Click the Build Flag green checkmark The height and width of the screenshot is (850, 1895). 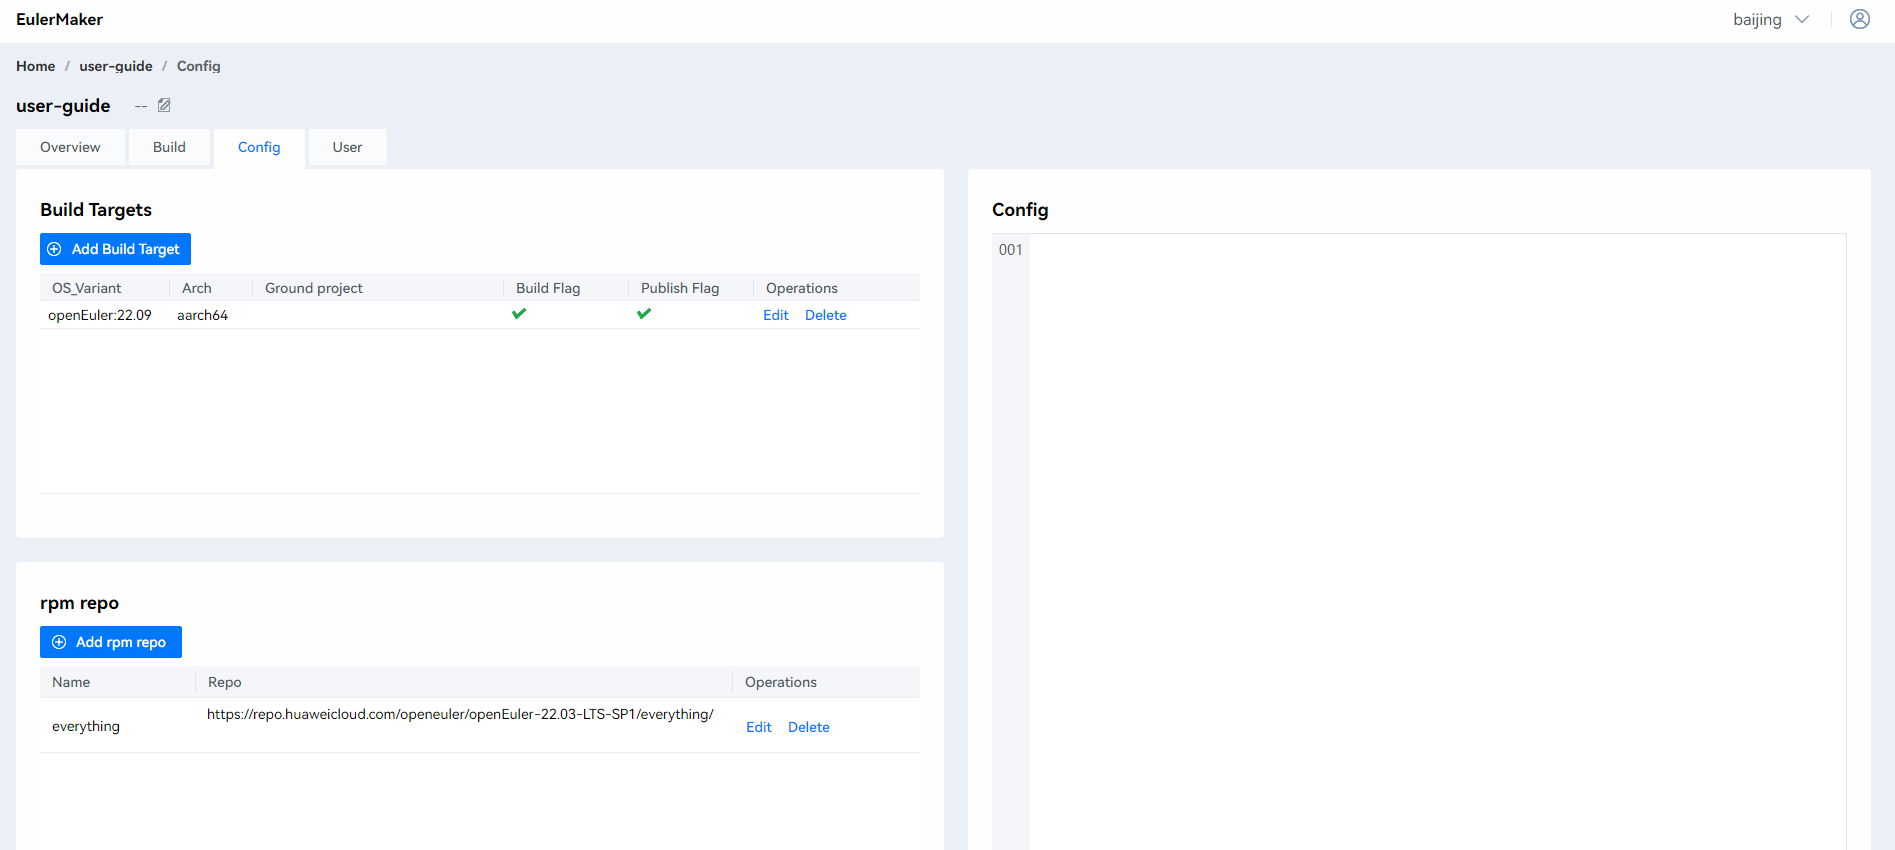click(x=519, y=314)
